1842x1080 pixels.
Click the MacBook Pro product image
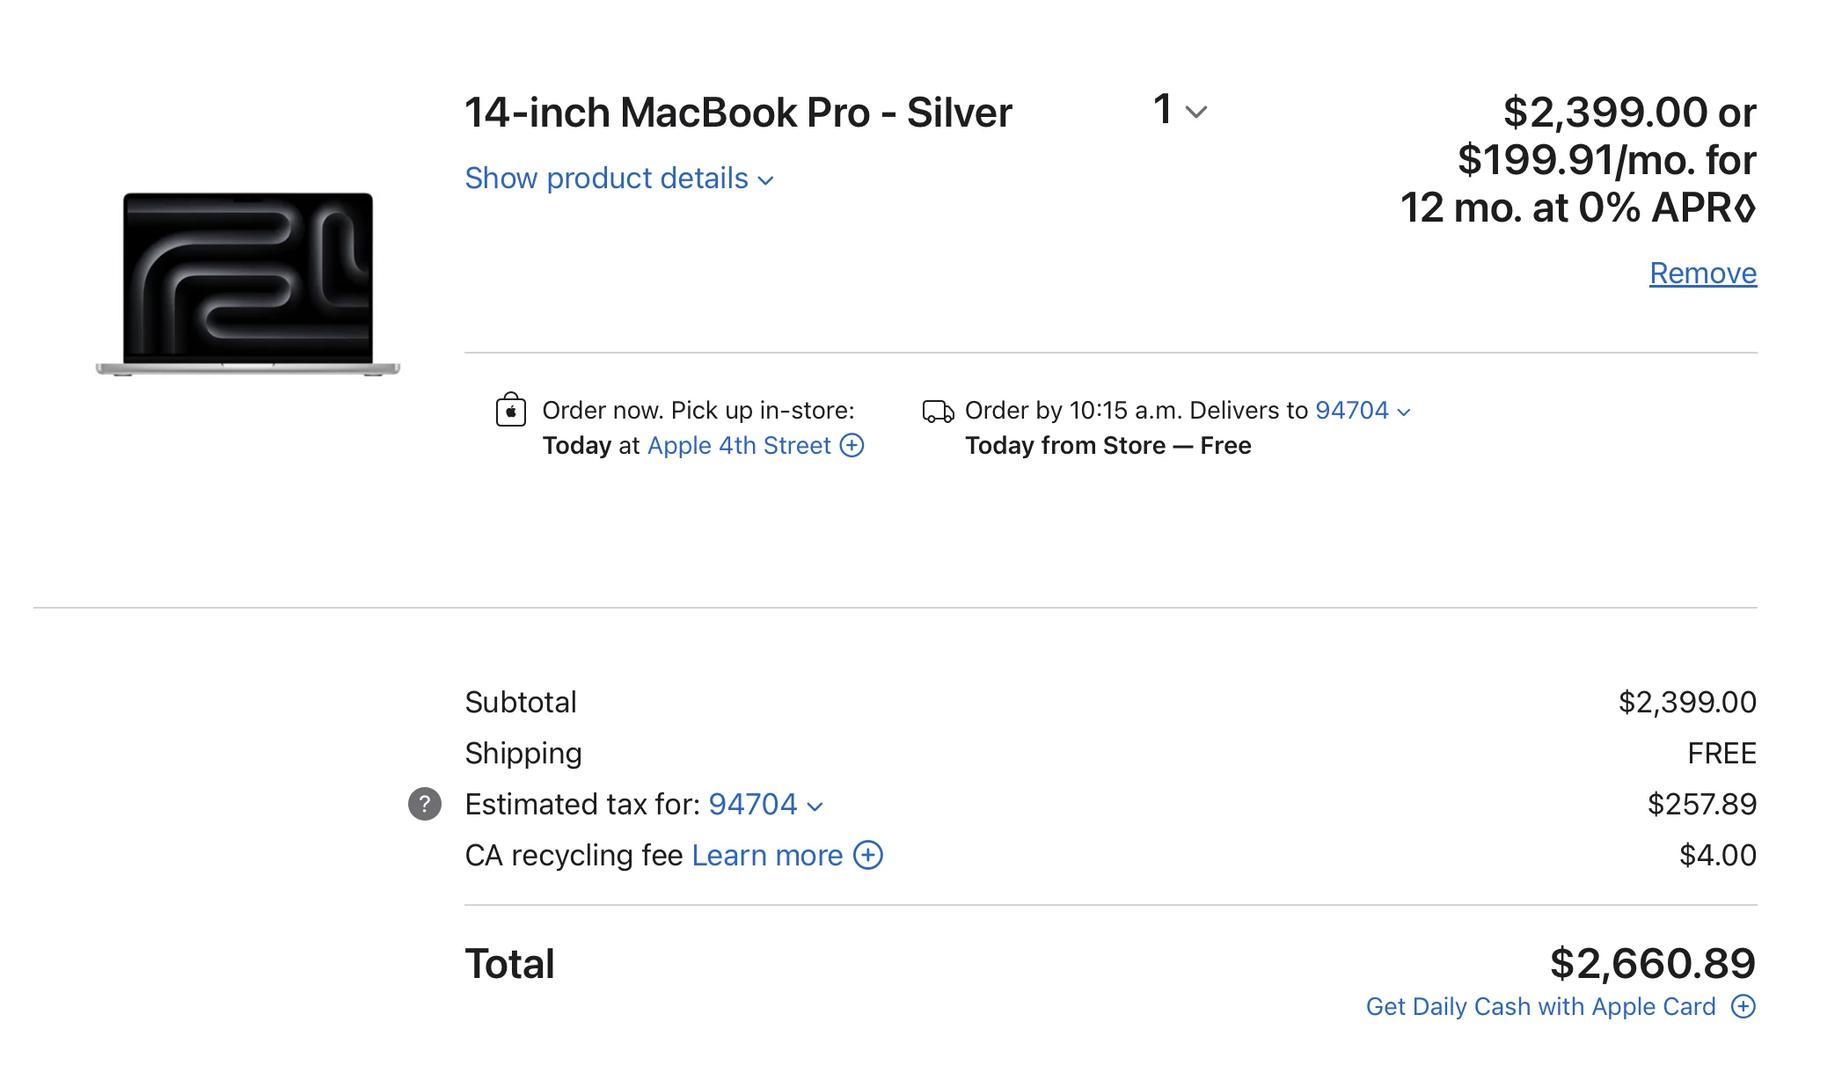pyautogui.click(x=248, y=284)
